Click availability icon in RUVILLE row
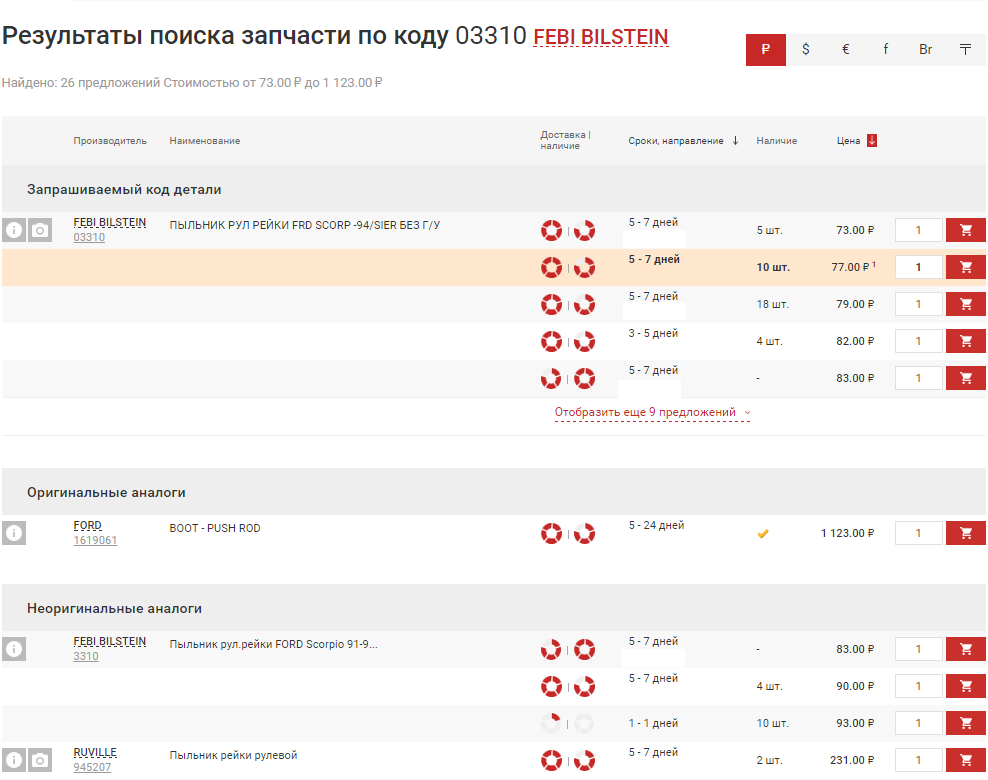 coord(584,760)
